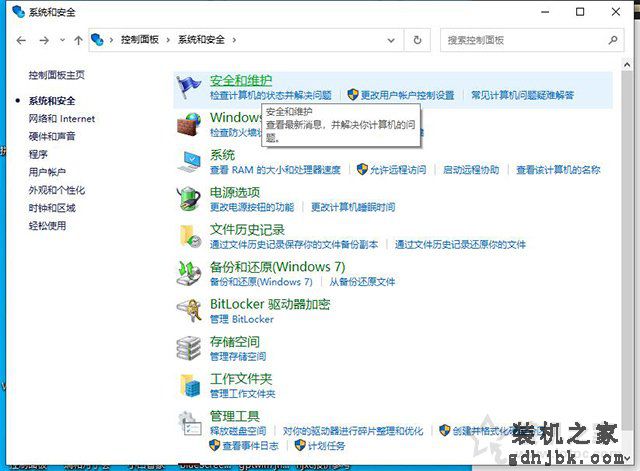Click 管理 BitLocker link
Screen dimensions: 640x471
[x=242, y=319]
